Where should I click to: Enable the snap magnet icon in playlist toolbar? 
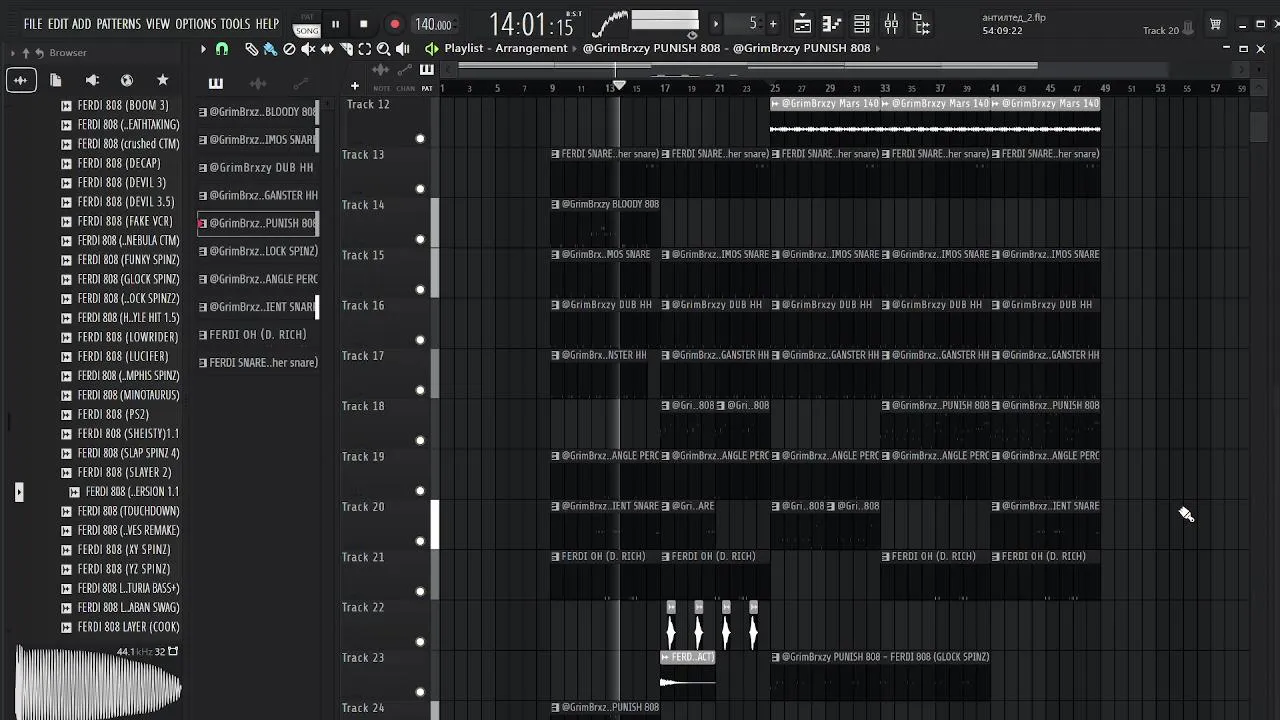[222, 48]
